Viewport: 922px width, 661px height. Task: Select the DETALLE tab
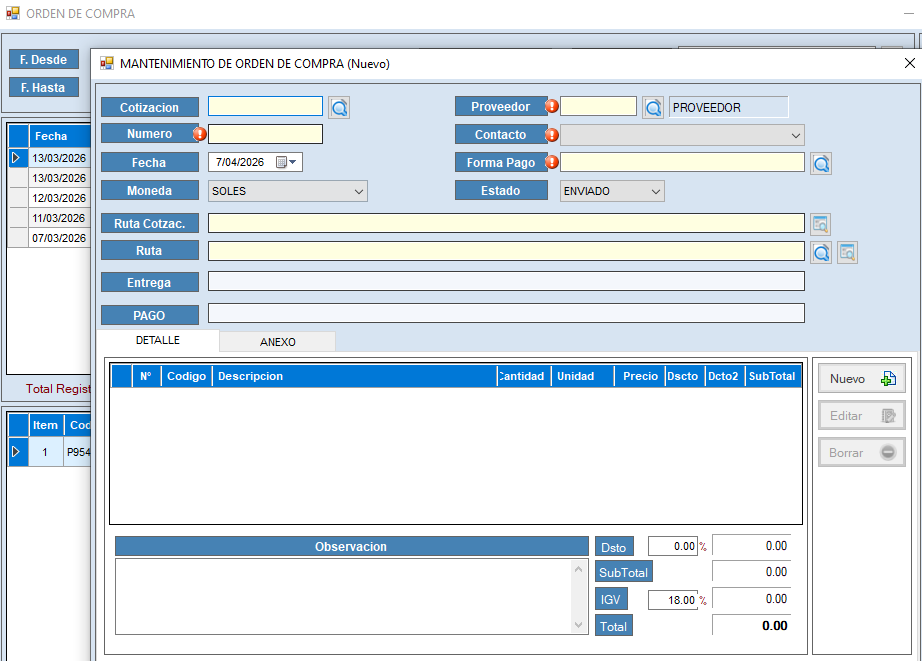tap(158, 341)
